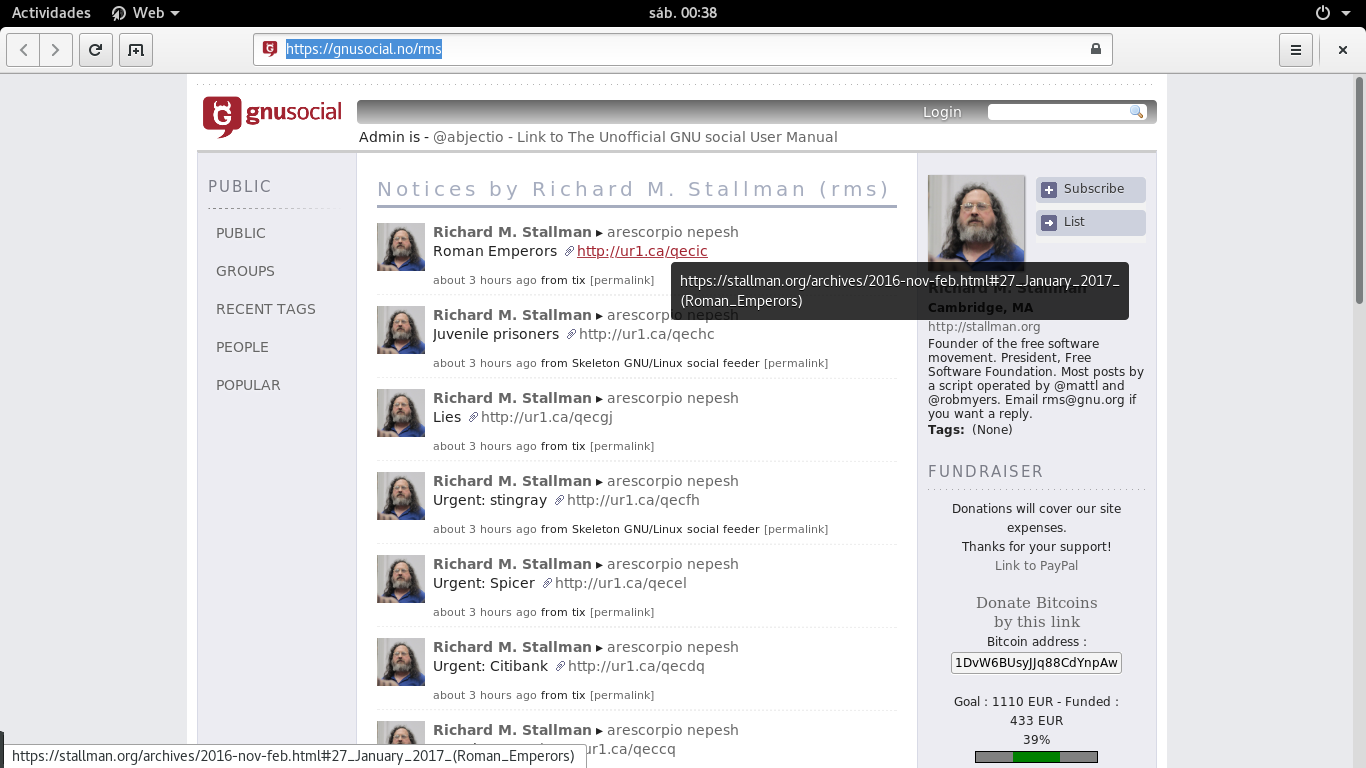The height and width of the screenshot is (768, 1366).
Task: Click attachment icon beside Juvenile prisoners link
Action: pos(571,334)
